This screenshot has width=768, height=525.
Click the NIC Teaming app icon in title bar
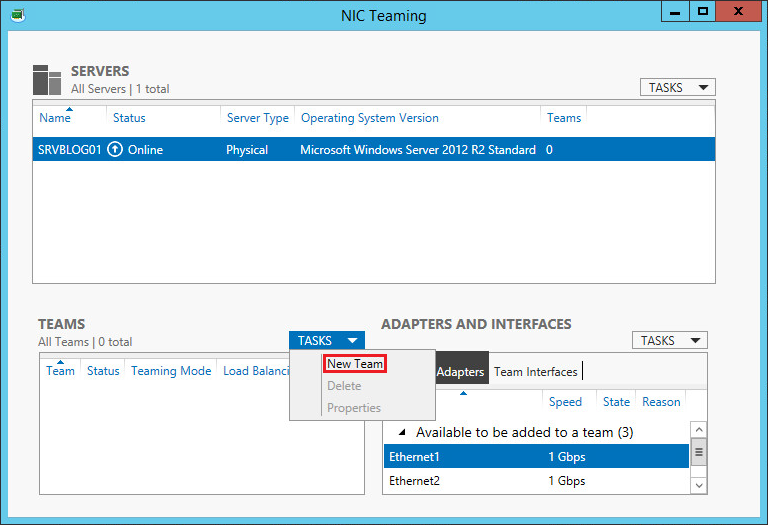[x=17, y=15]
